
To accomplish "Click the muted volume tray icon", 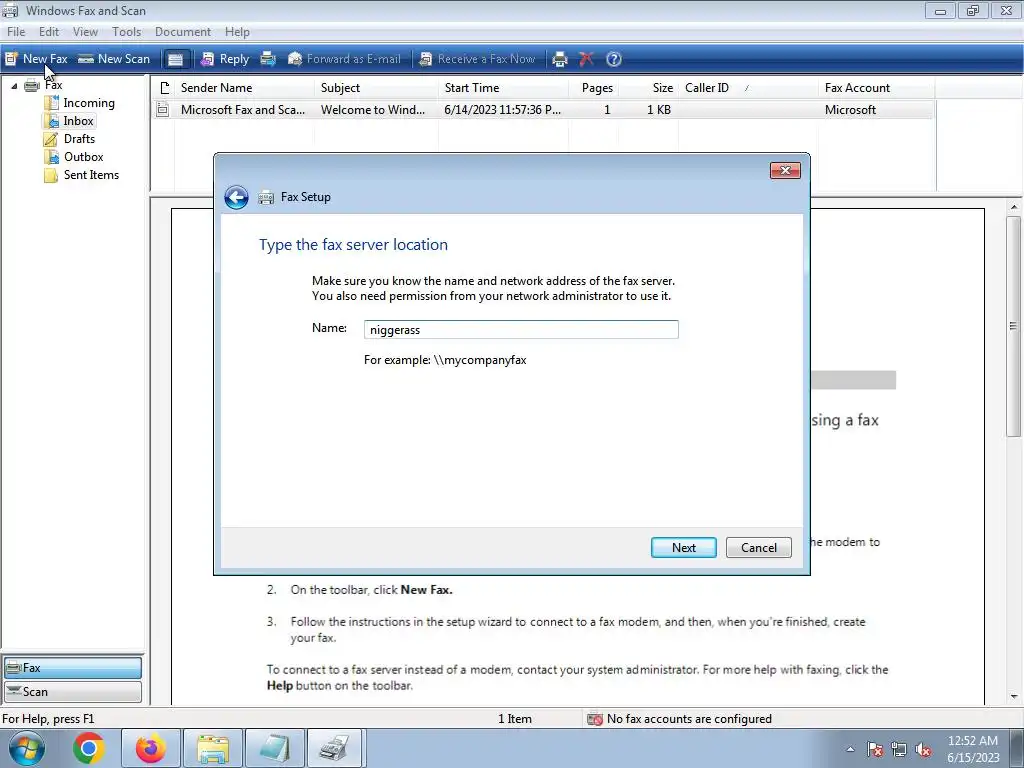I will click(x=923, y=750).
